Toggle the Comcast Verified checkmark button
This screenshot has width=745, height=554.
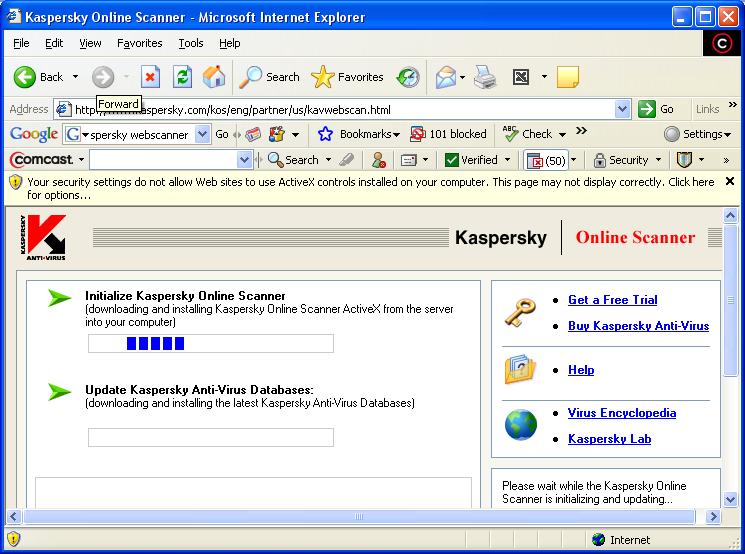[471, 160]
